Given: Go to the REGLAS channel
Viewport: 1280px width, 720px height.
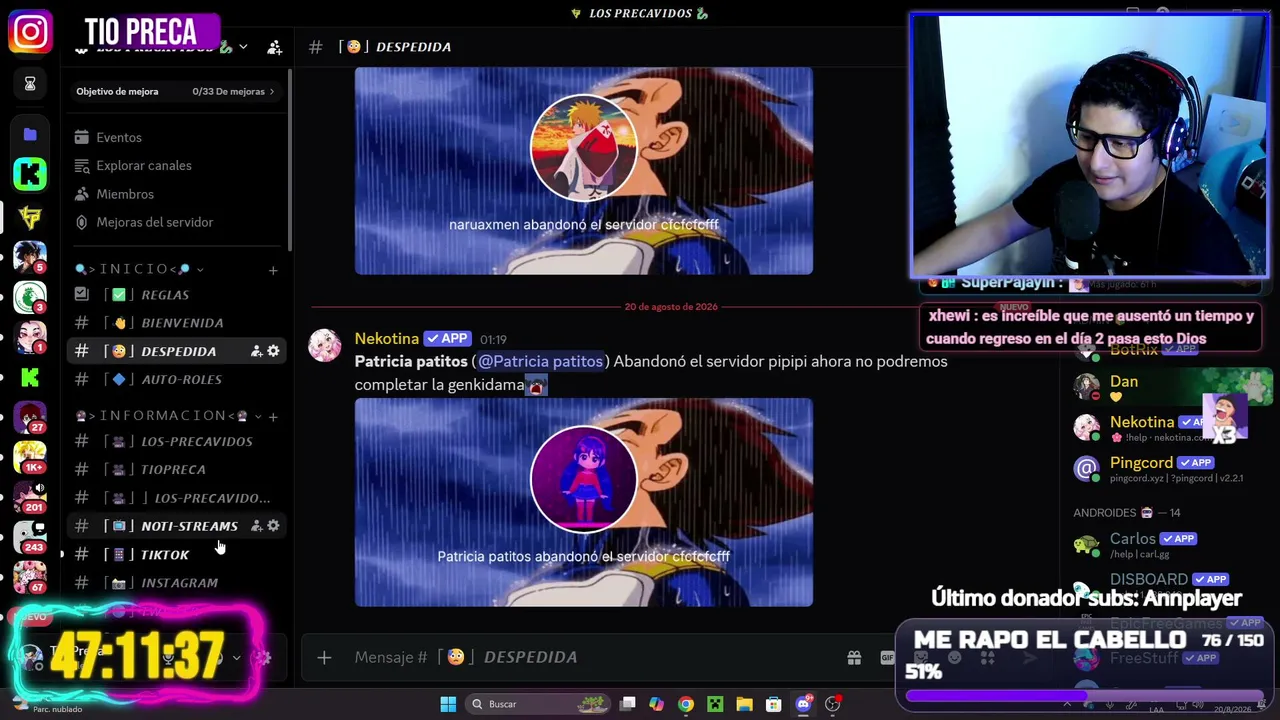Looking at the screenshot, I should (176, 295).
